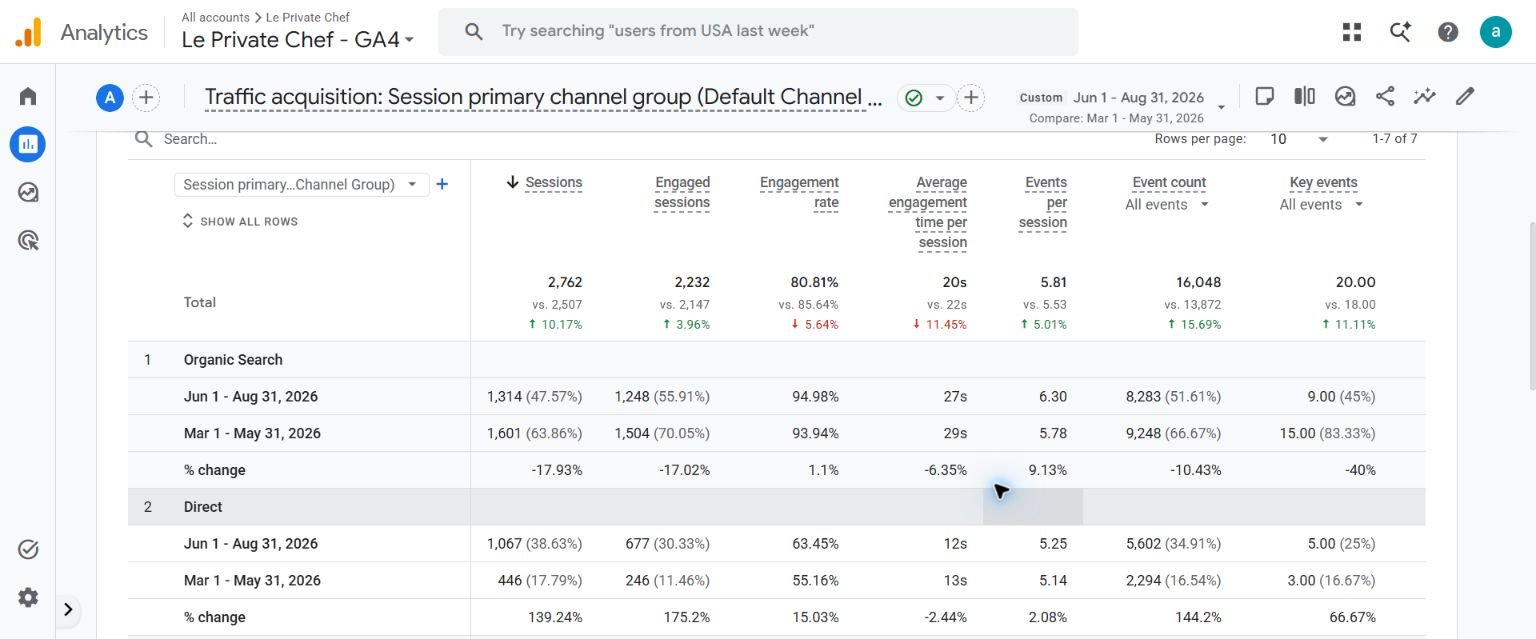The width and height of the screenshot is (1536, 639).
Task: Open Reports in left sidebar
Action: point(28,144)
